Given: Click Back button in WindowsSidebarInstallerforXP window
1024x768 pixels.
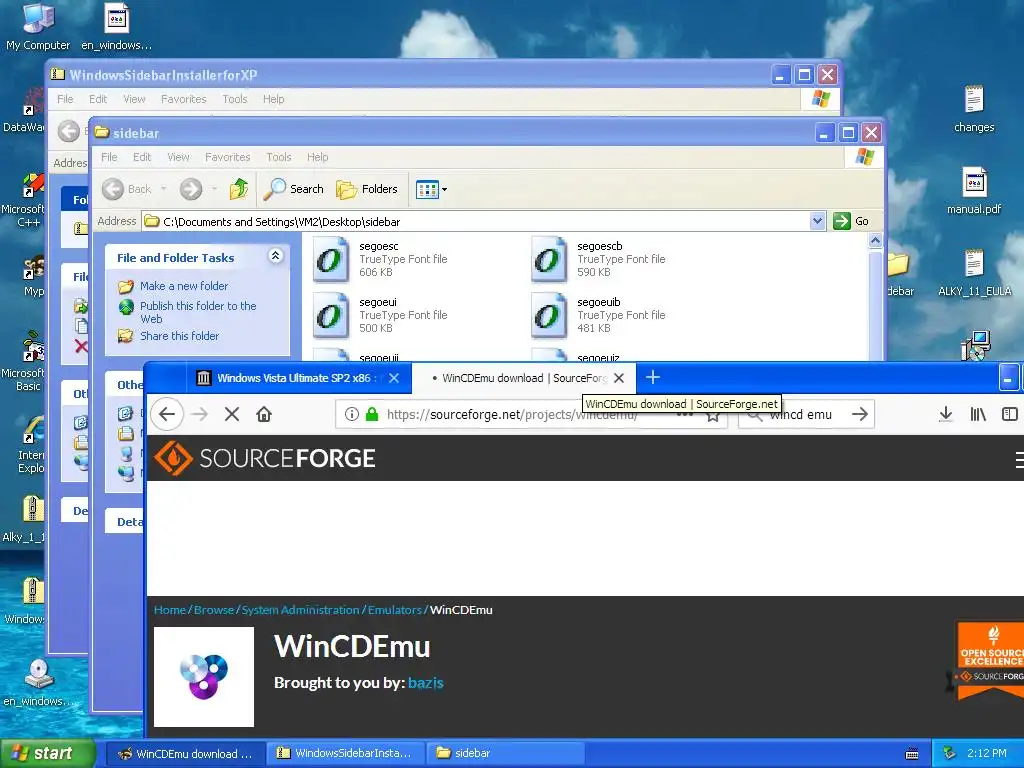Looking at the screenshot, I should [x=69, y=131].
